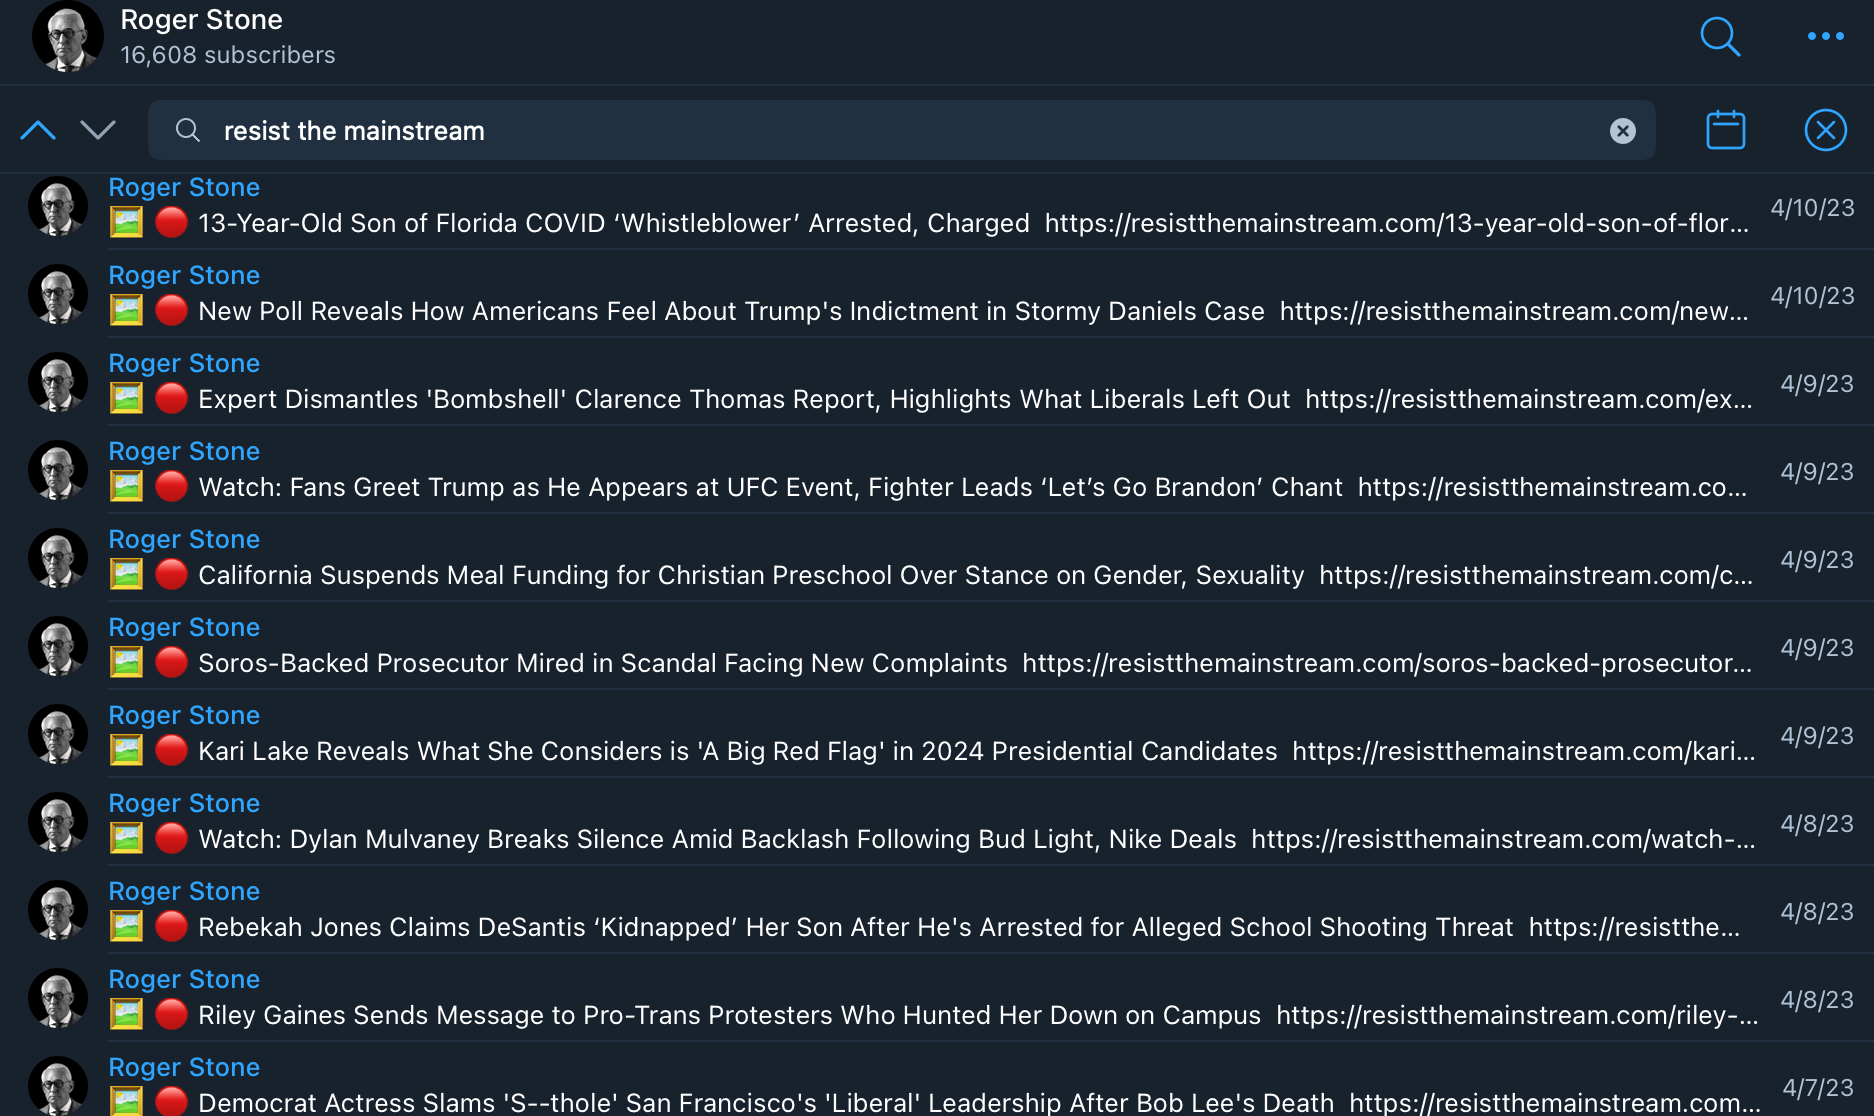Open the three-dots more options menu

pos(1825,37)
